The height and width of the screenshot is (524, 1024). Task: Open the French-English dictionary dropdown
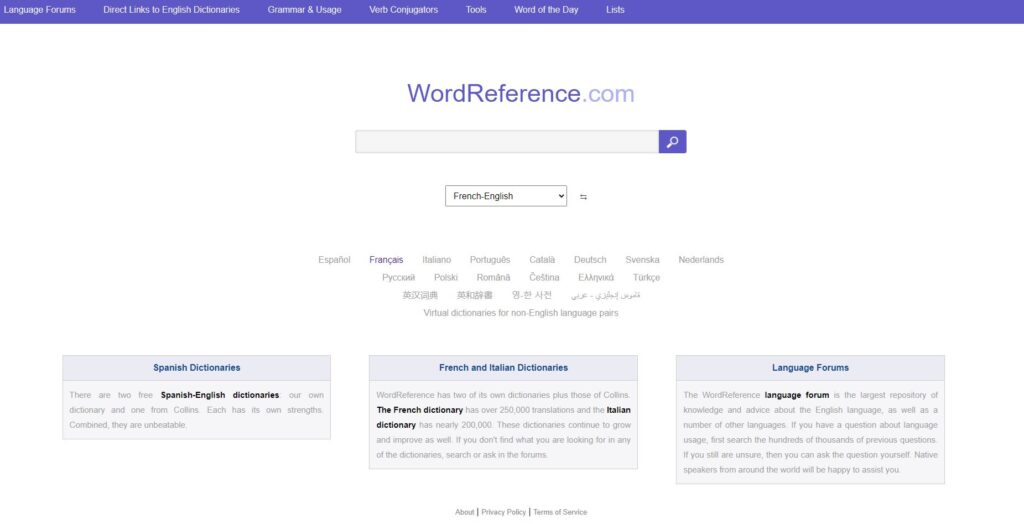click(505, 196)
